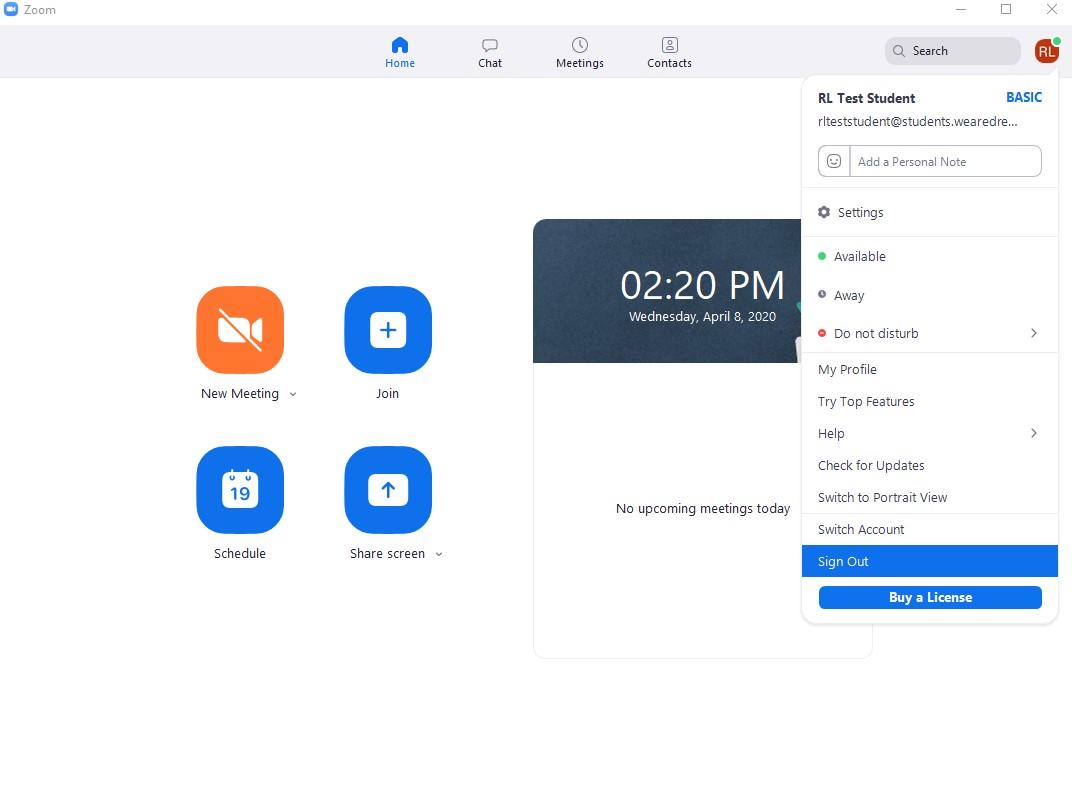Set status to Away
The image size is (1072, 801).
pyautogui.click(x=929, y=295)
